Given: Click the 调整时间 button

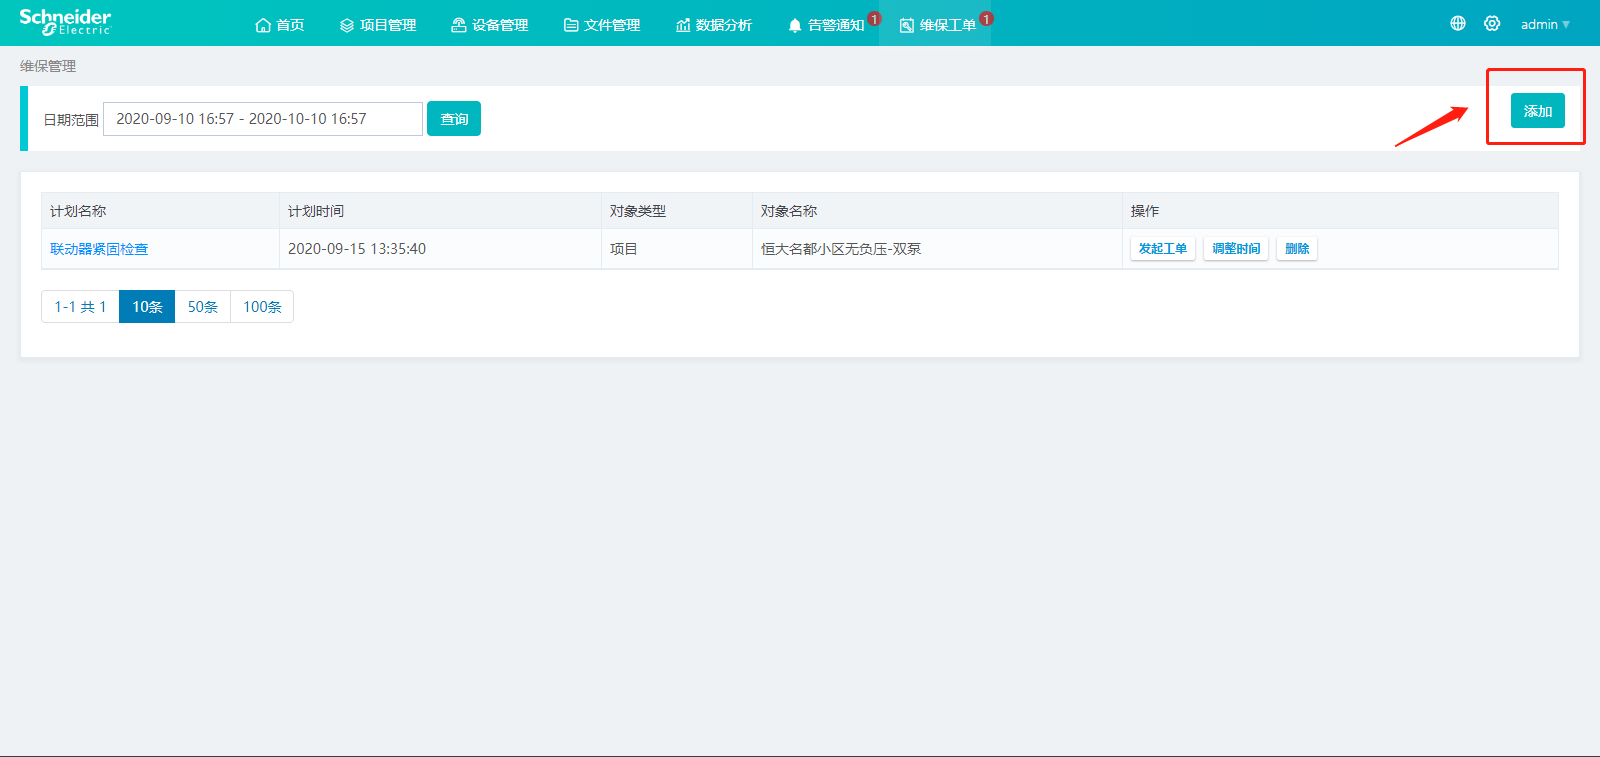Looking at the screenshot, I should [x=1236, y=249].
